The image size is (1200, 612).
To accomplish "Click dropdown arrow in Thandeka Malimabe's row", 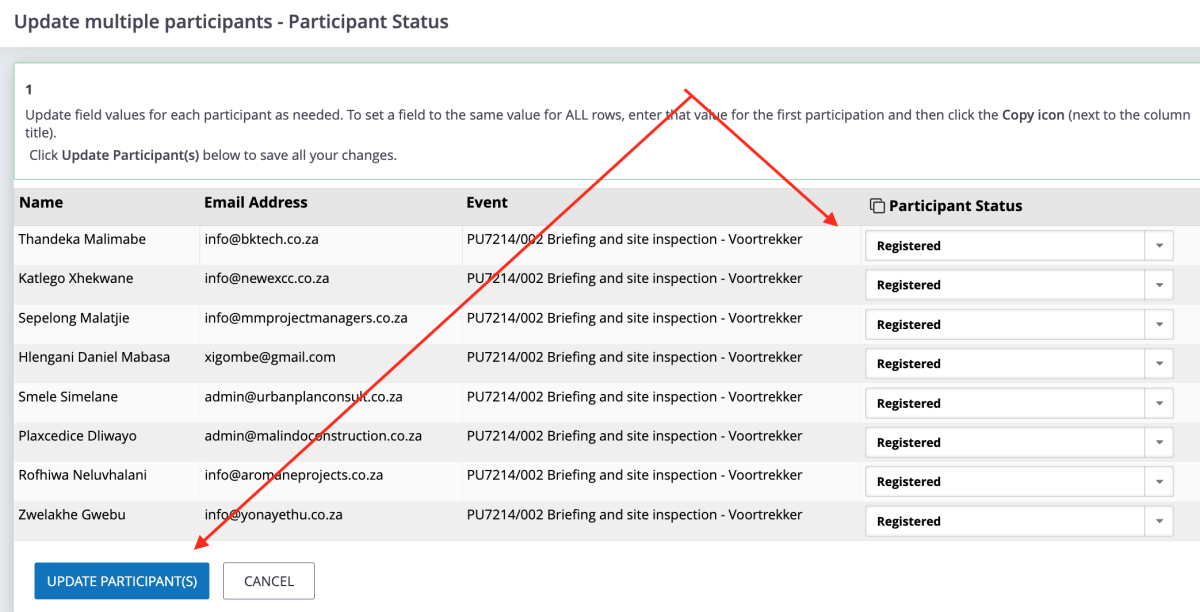I will [1159, 246].
